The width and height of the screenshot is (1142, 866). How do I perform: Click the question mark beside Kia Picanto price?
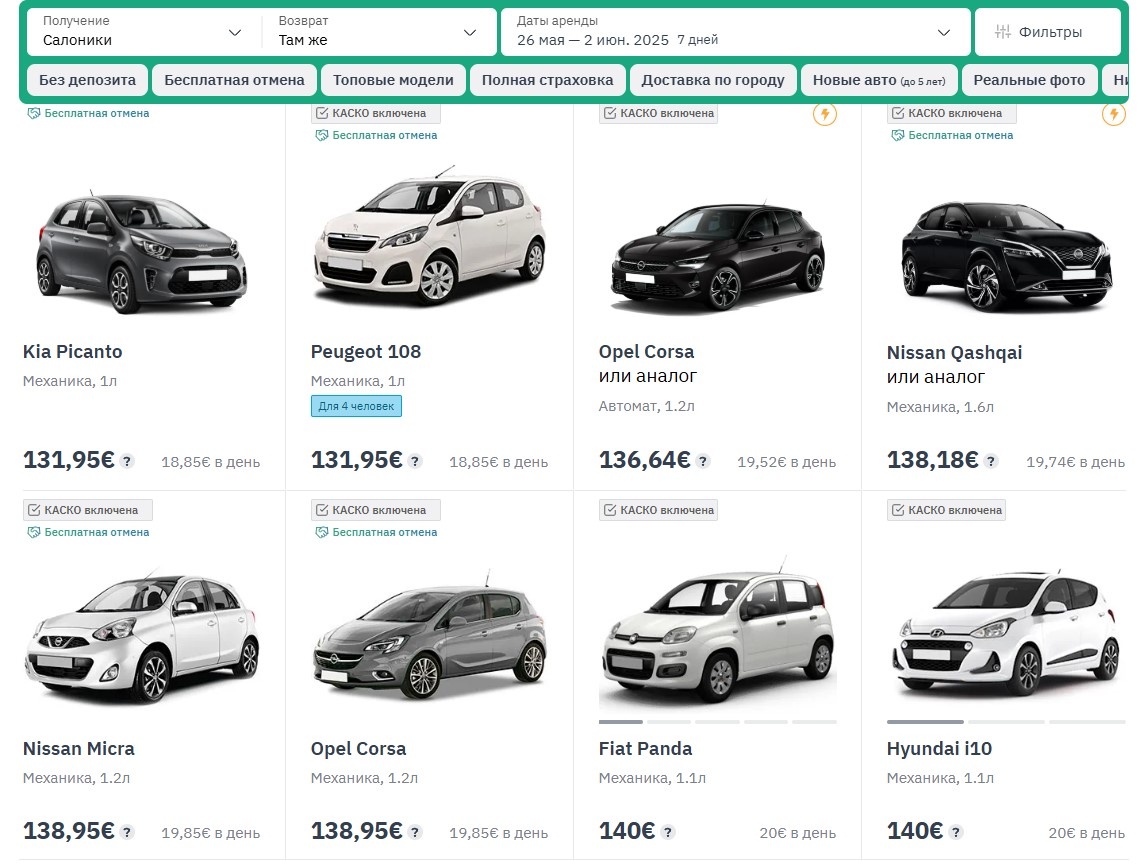[128, 461]
